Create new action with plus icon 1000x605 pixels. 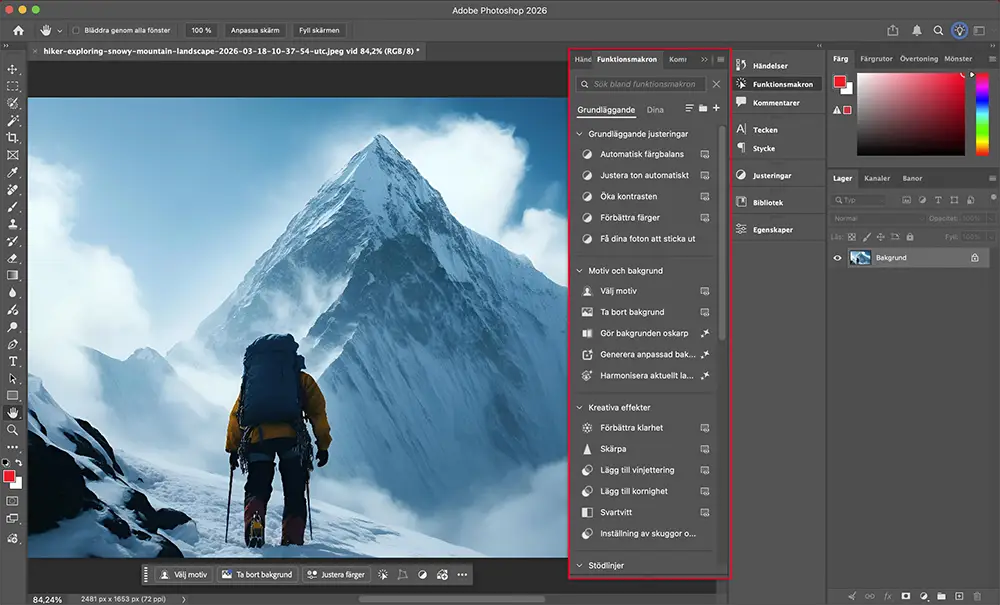click(x=716, y=108)
